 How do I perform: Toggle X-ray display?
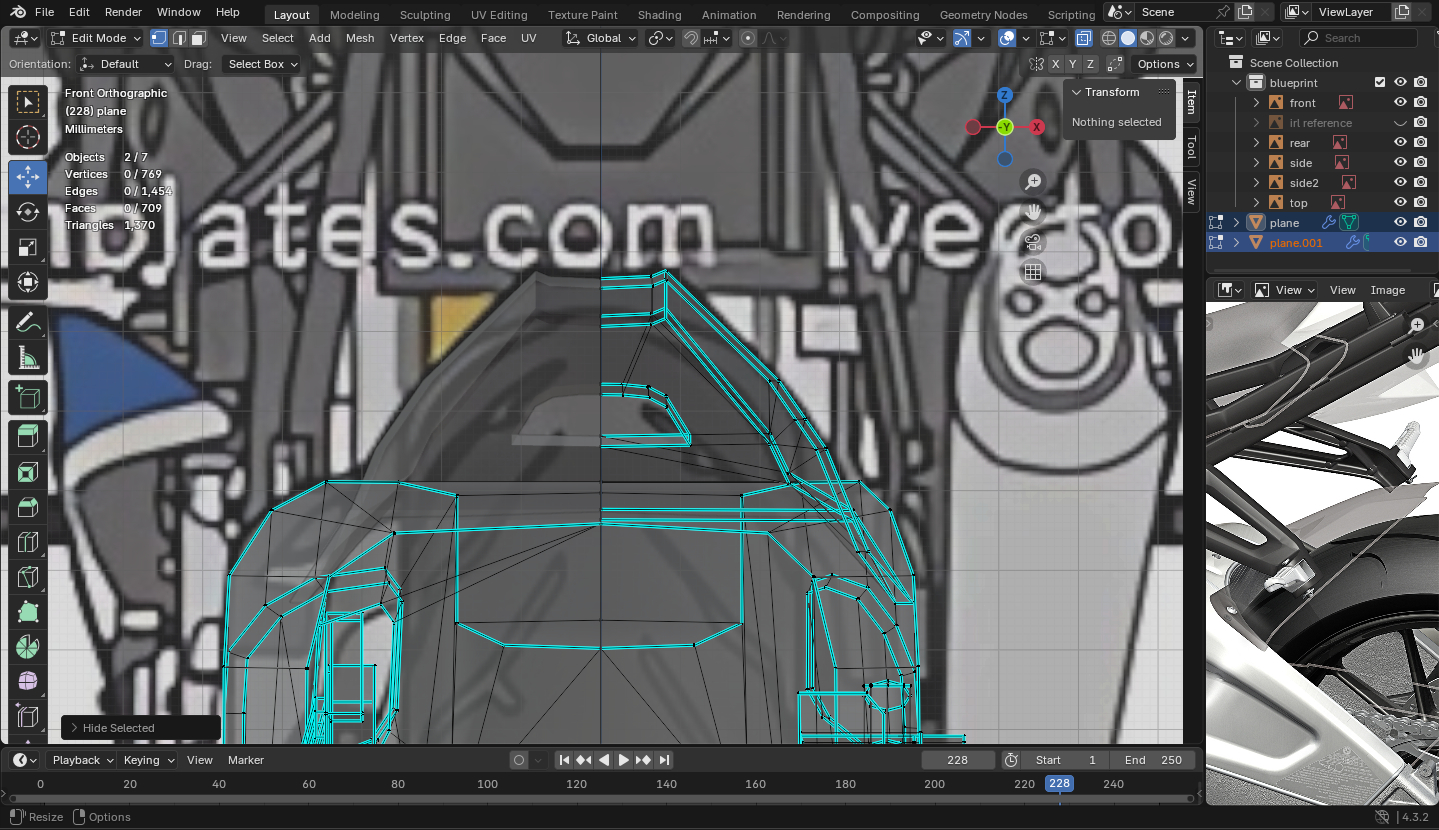[x=1084, y=38]
